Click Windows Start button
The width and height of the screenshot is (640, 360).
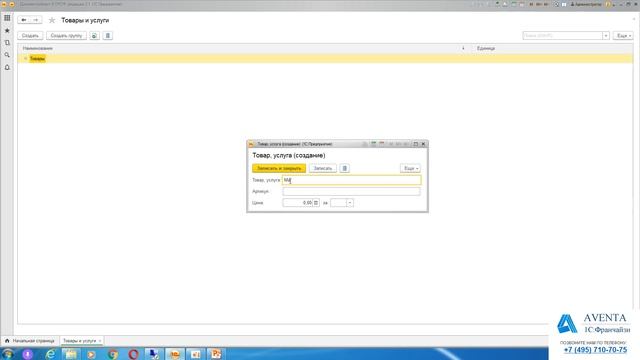click(7, 354)
